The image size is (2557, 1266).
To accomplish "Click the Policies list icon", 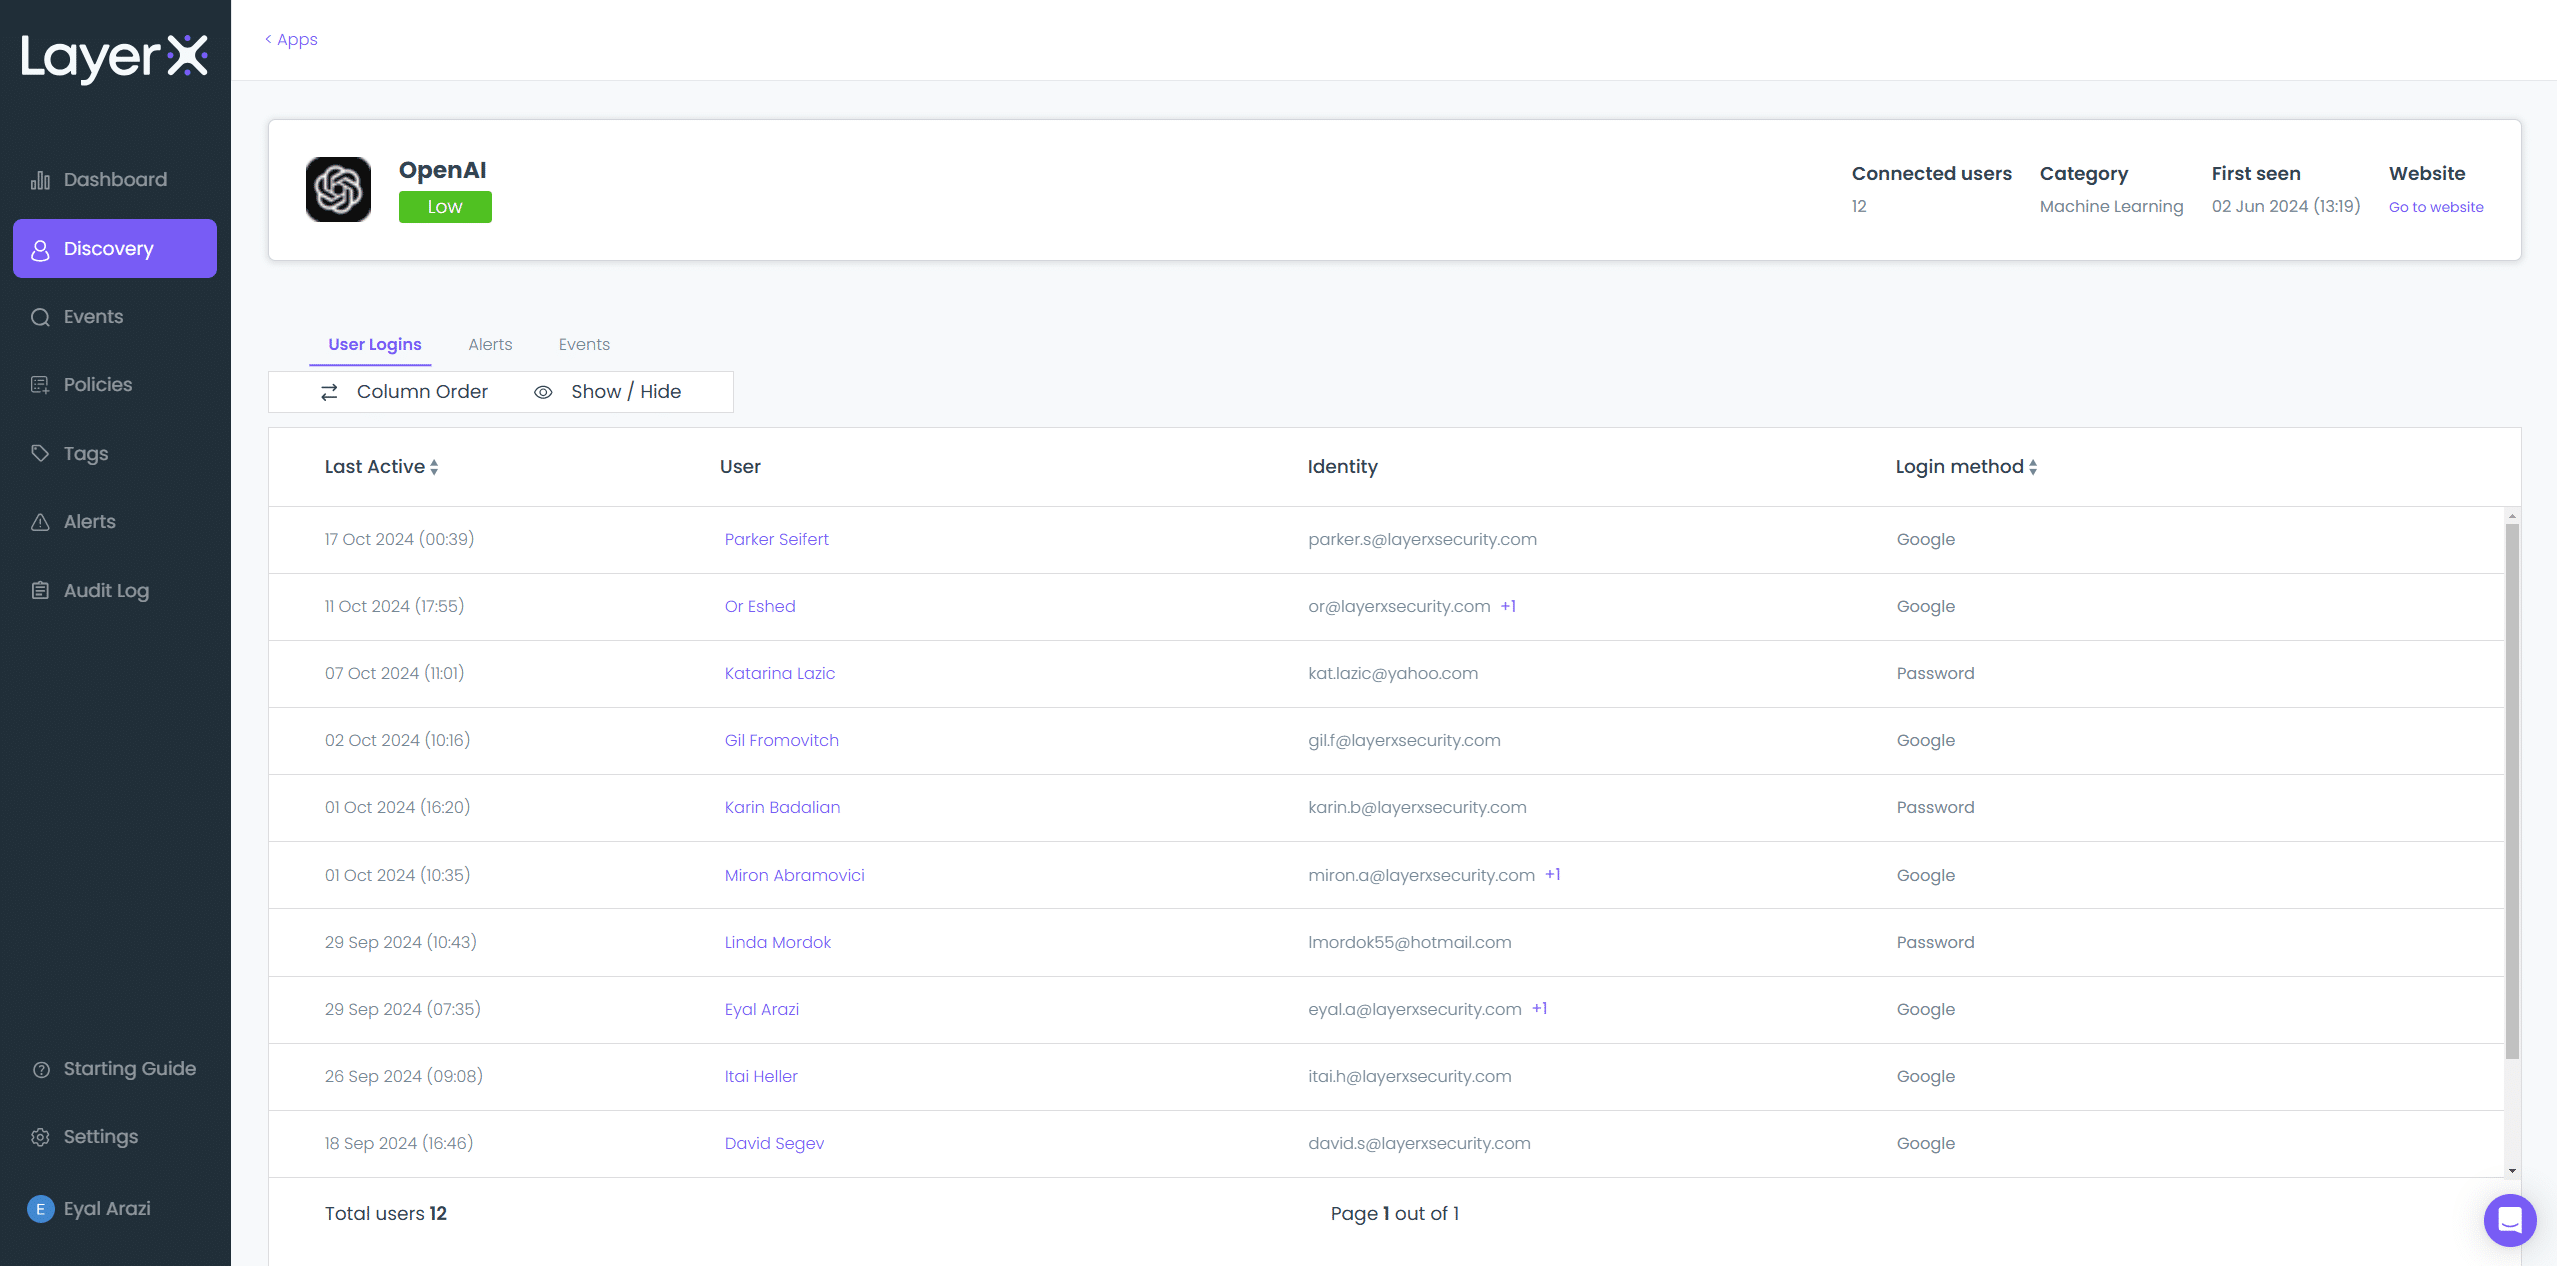I will coord(40,385).
